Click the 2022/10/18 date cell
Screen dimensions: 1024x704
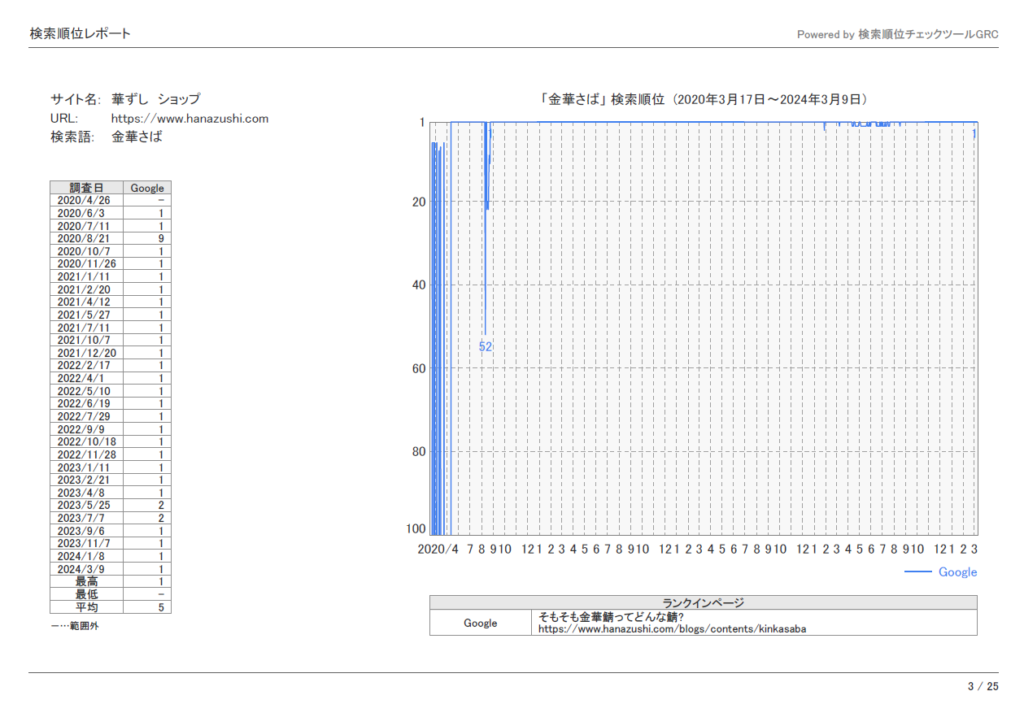(86, 442)
